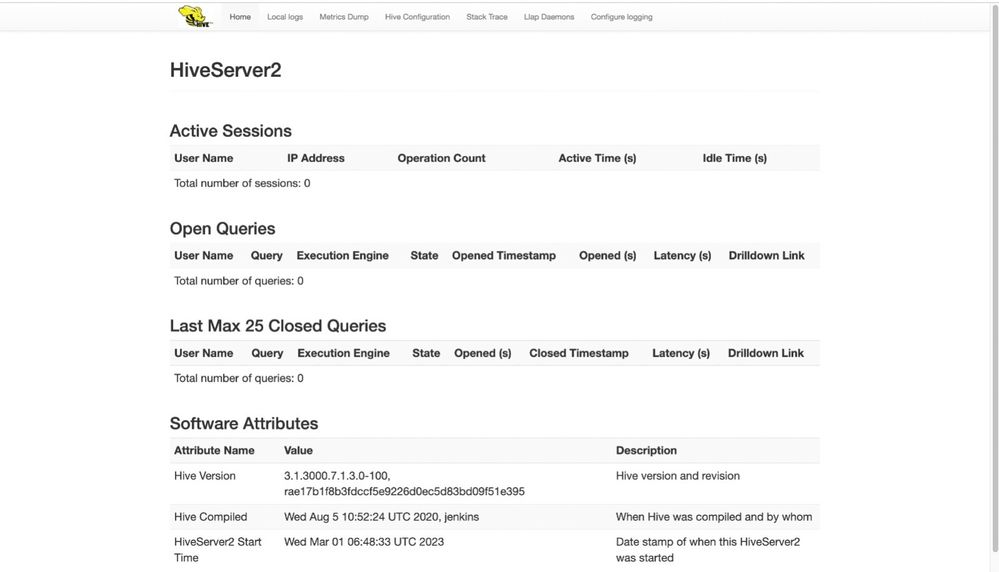The image size is (999, 572).
Task: Click IP Address column header
Action: point(315,158)
